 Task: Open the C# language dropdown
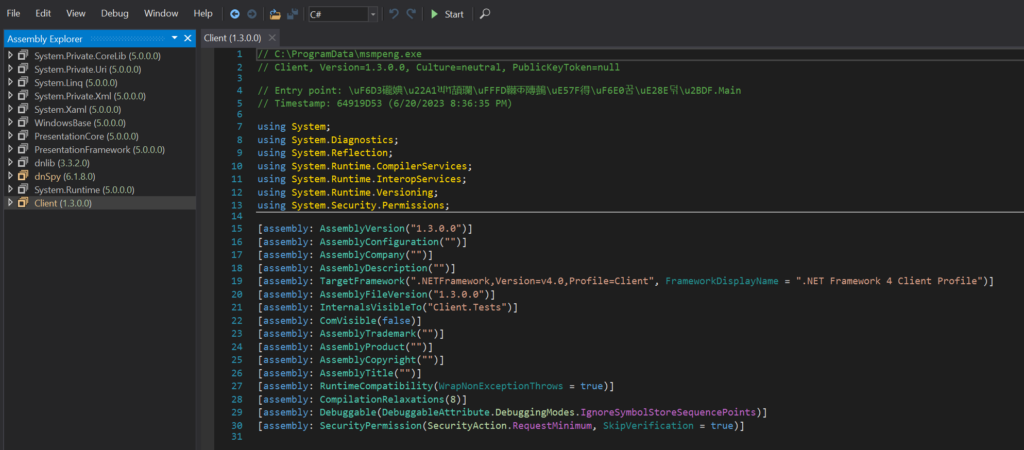[344, 14]
